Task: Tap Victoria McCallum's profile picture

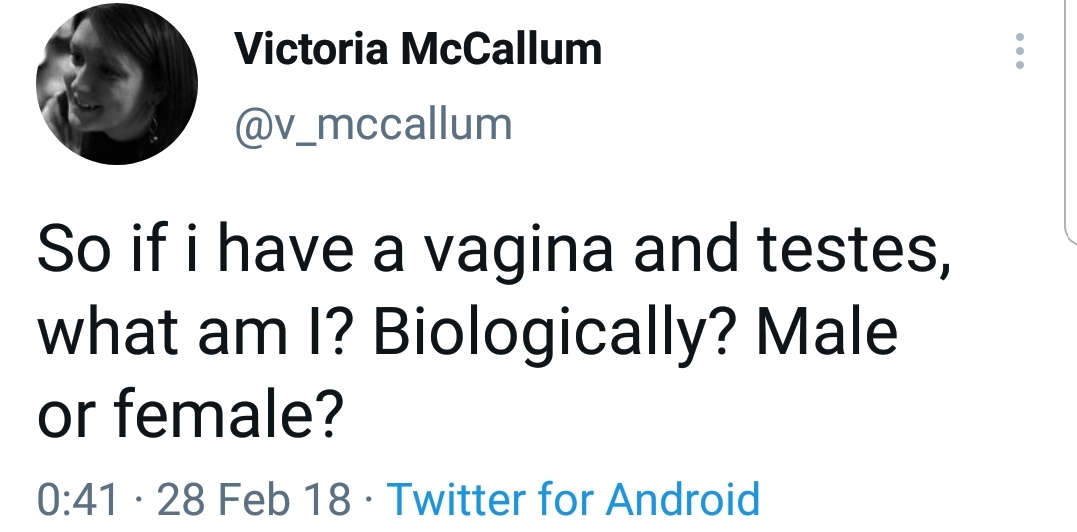Action: tap(117, 85)
